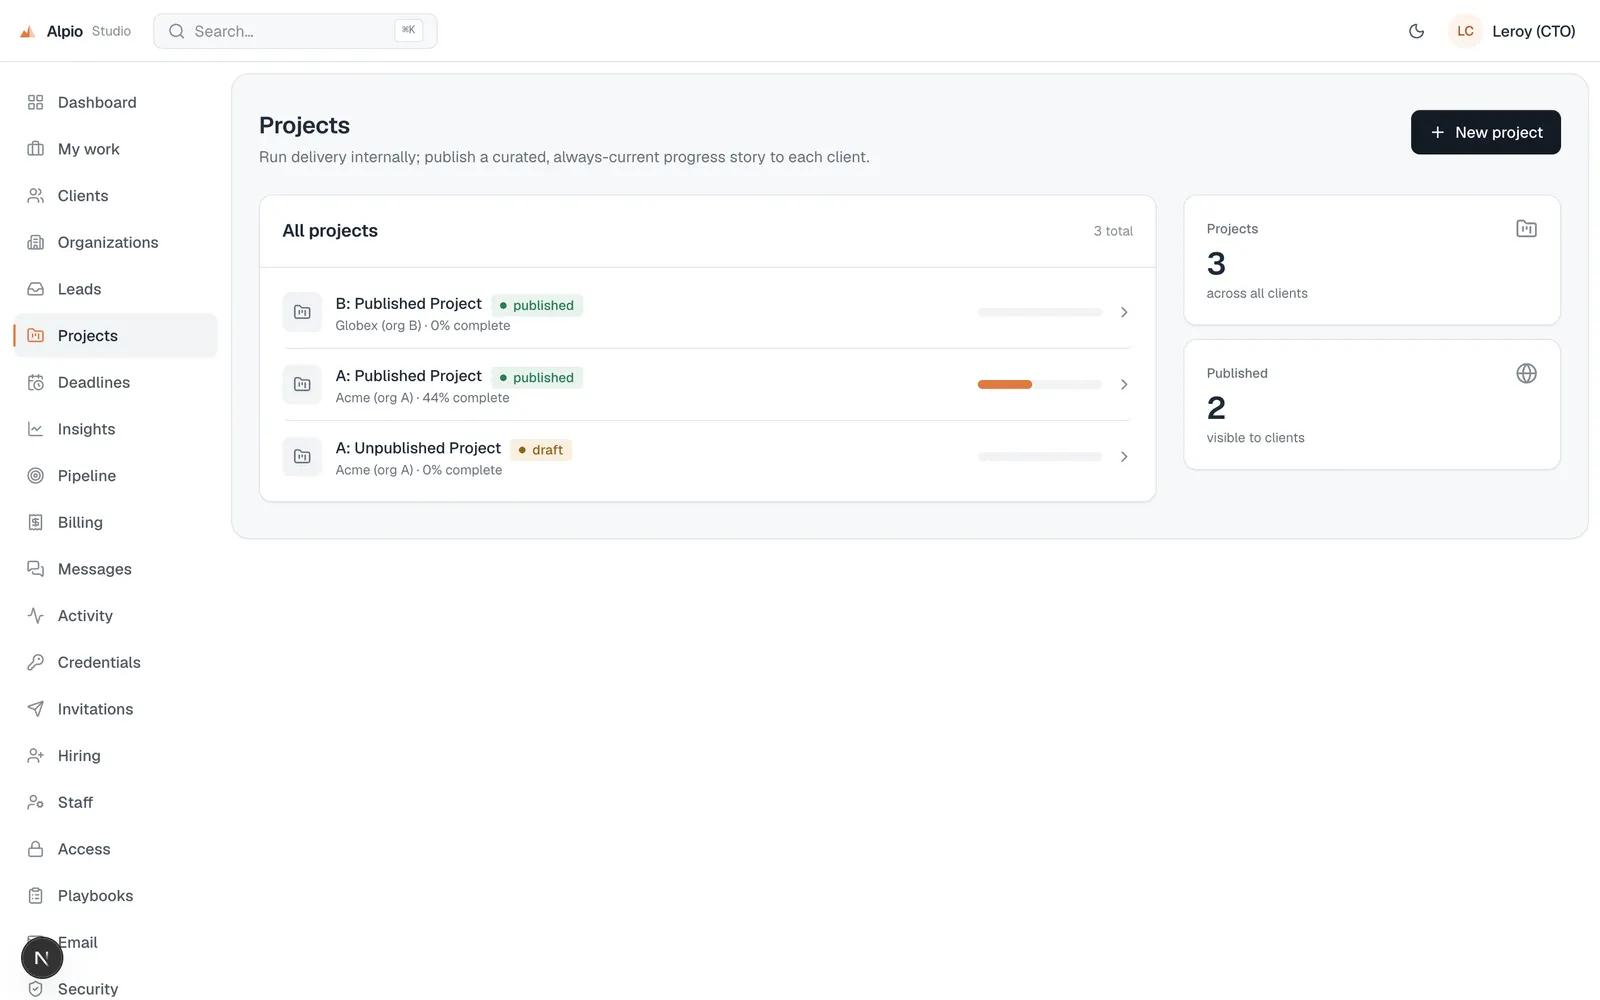The height and width of the screenshot is (1000, 1600).
Task: Click the draft badge on A: Unpublished Project
Action: tap(541, 450)
